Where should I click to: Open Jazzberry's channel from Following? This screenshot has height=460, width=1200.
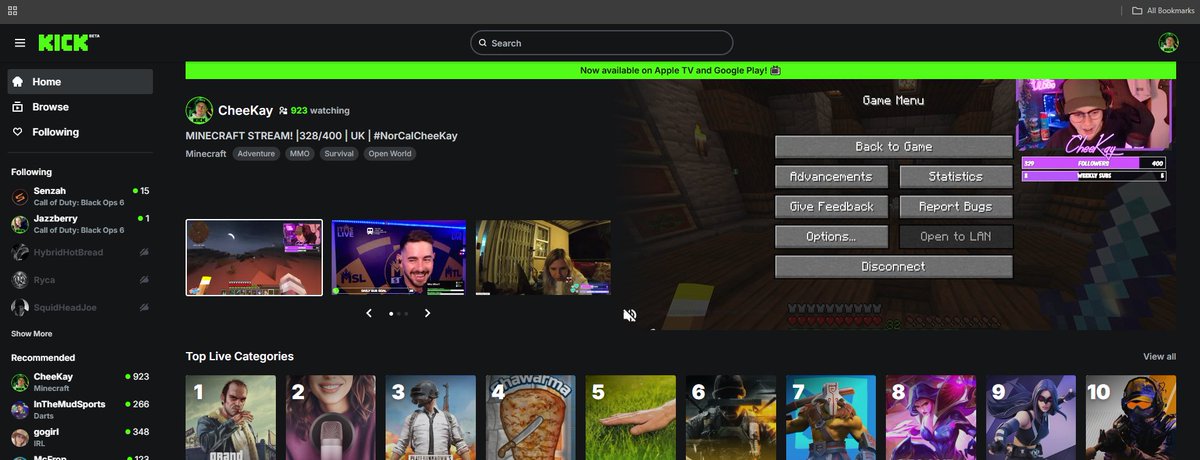tap(80, 224)
